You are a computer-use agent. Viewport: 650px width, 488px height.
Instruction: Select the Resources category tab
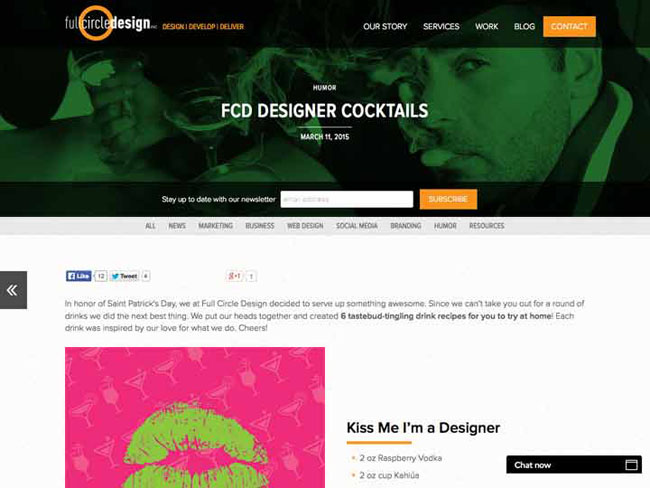[x=487, y=226]
